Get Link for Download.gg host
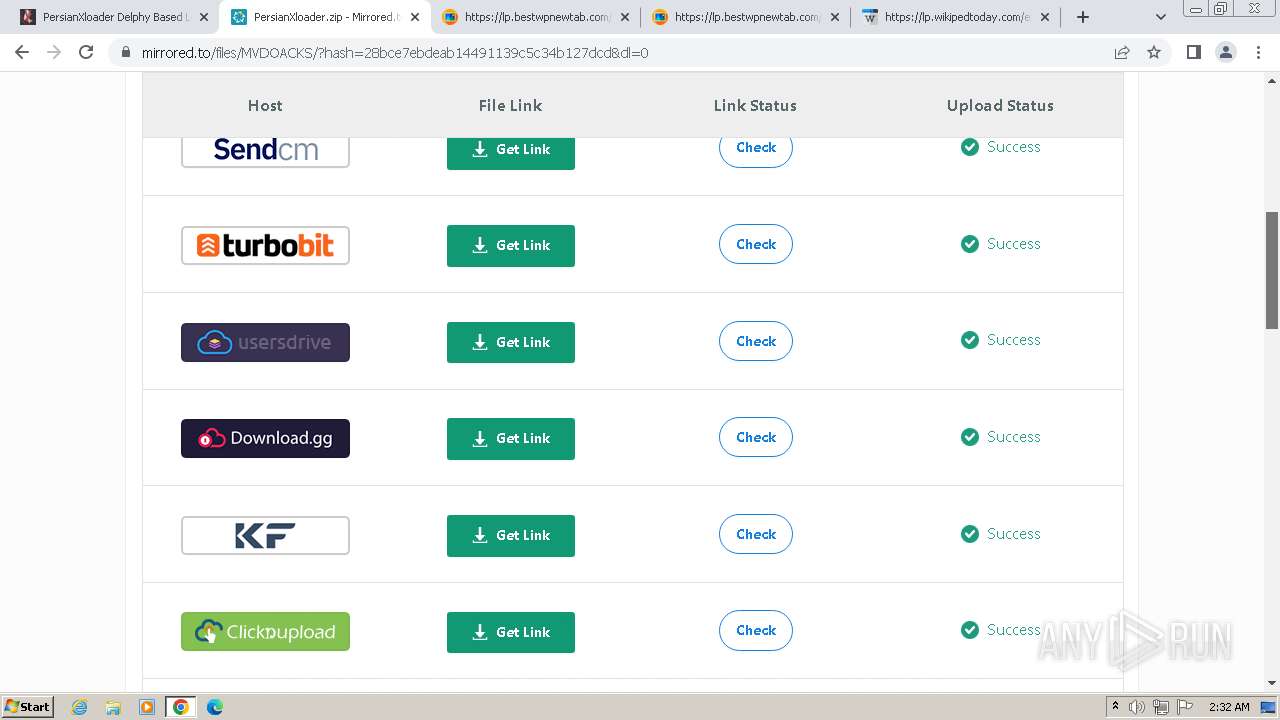This screenshot has height=720, width=1280. 511,439
